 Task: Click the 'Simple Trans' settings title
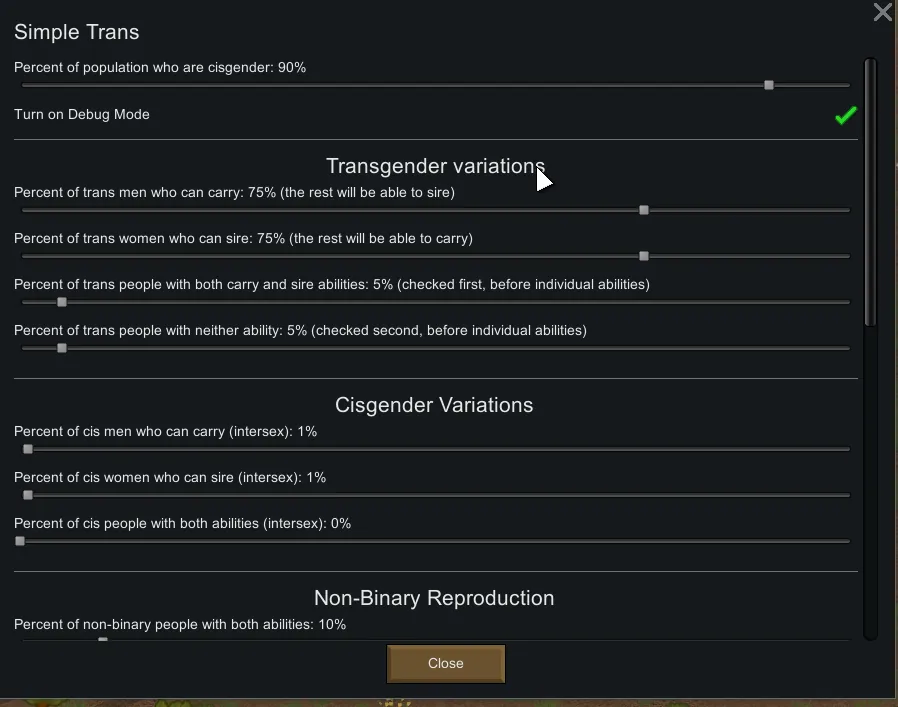pos(77,32)
